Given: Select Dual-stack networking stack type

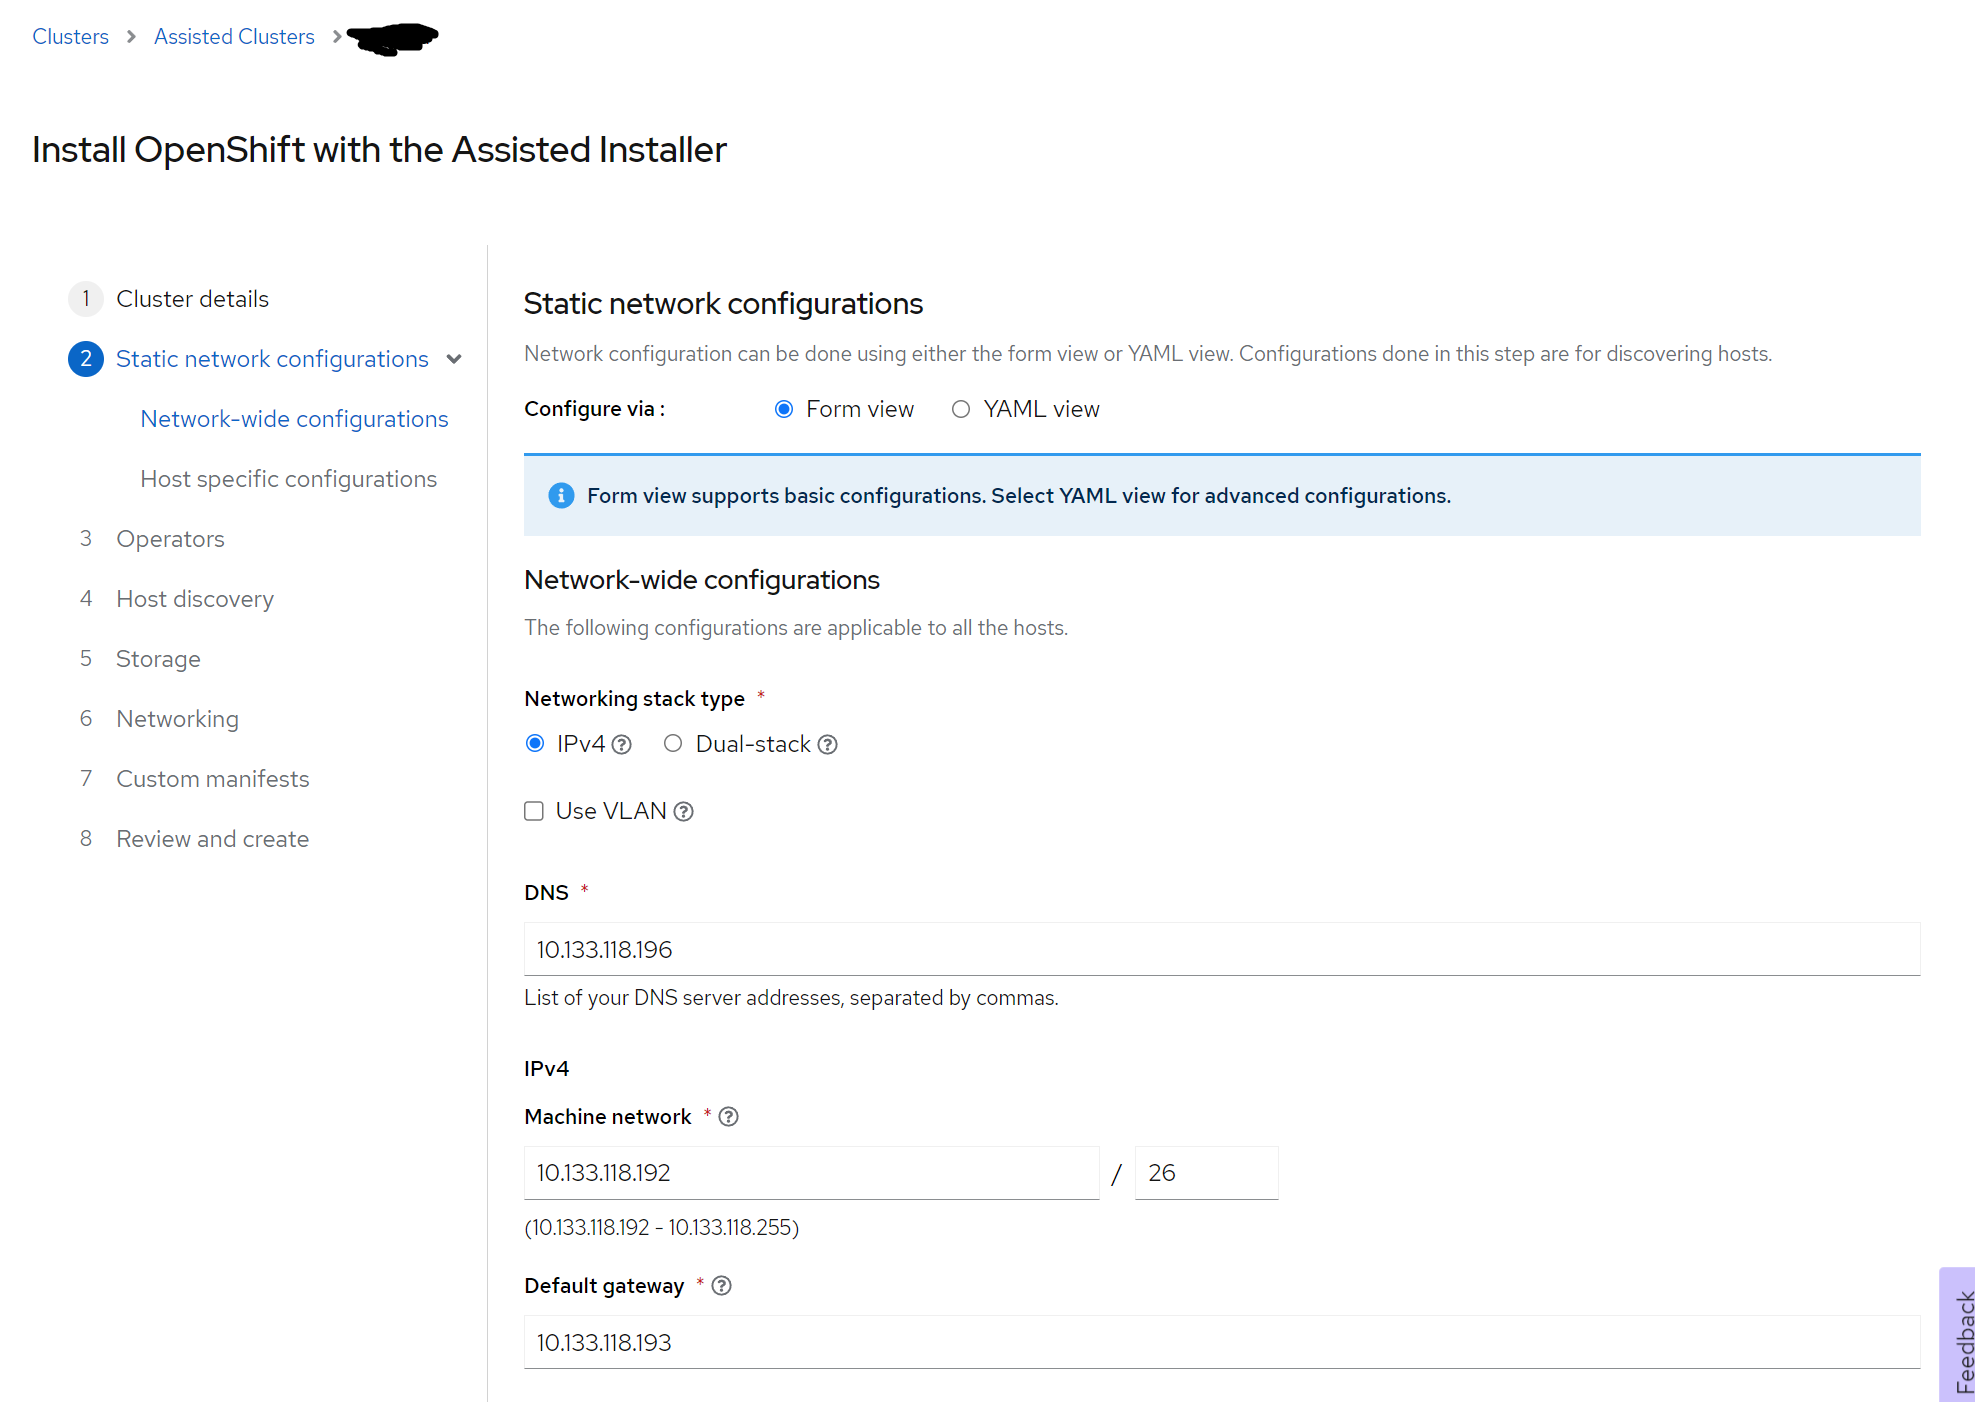Looking at the screenshot, I should [x=673, y=743].
